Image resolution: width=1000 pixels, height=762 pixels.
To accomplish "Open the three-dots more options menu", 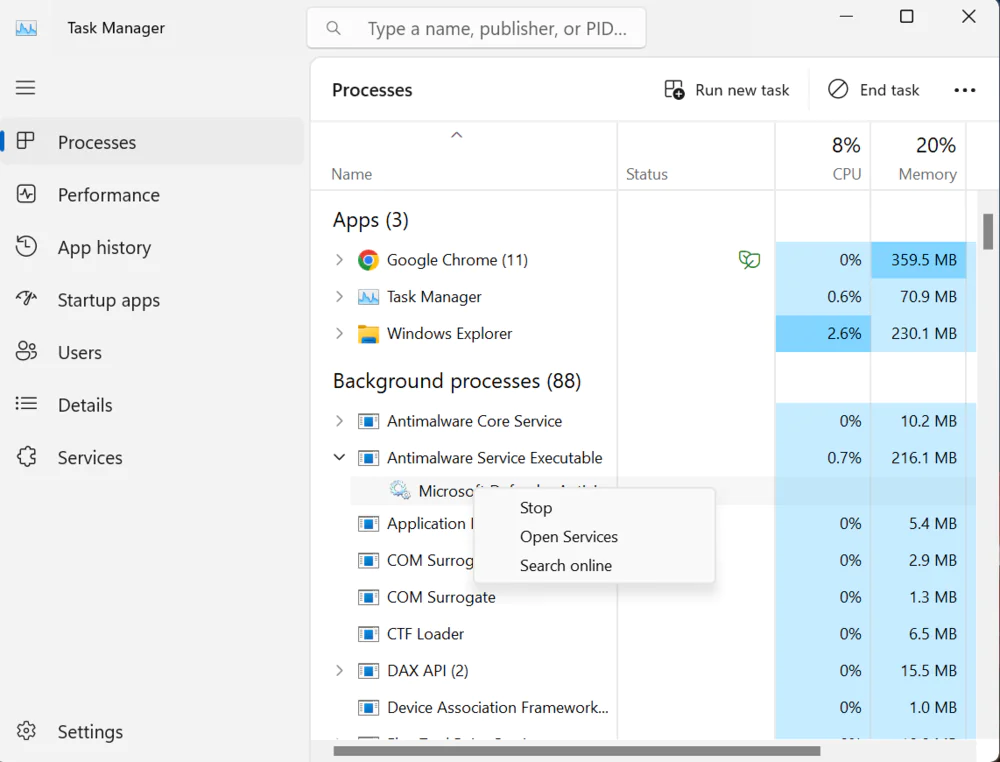I will pyautogui.click(x=964, y=90).
